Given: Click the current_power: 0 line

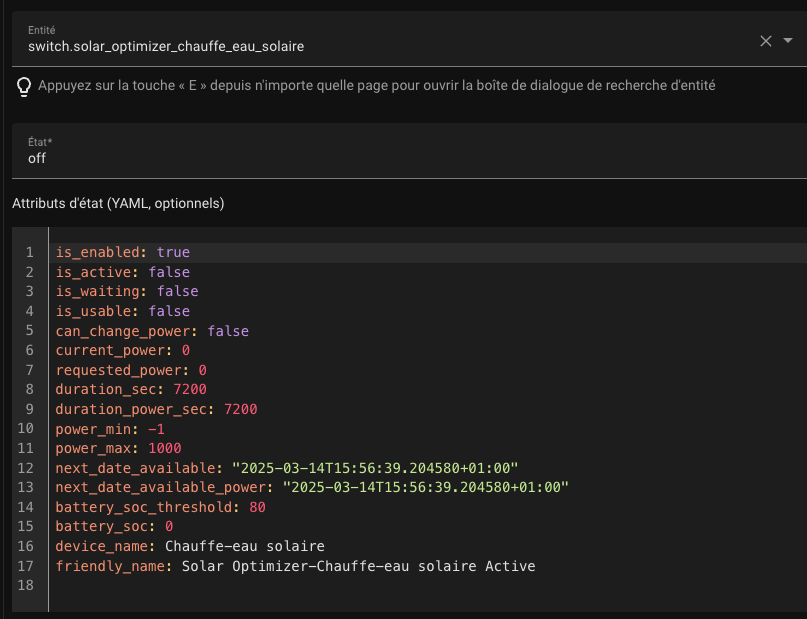Looking at the screenshot, I should coord(122,350).
